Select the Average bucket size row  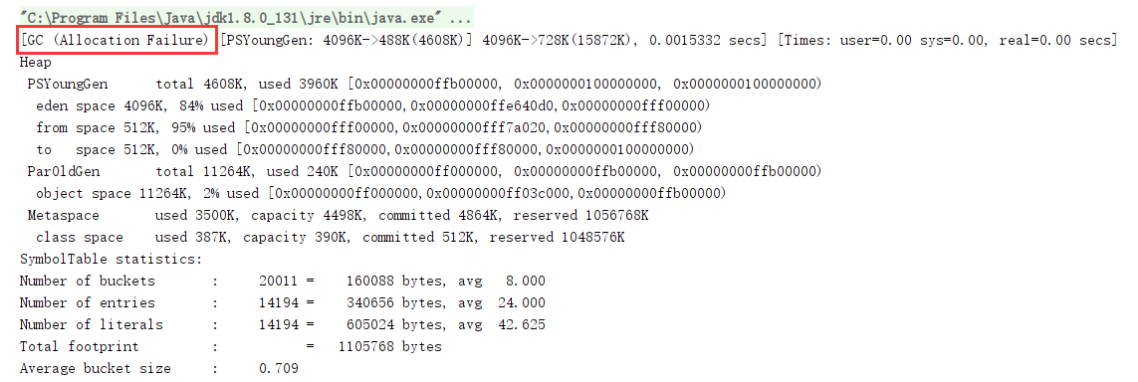(159, 368)
